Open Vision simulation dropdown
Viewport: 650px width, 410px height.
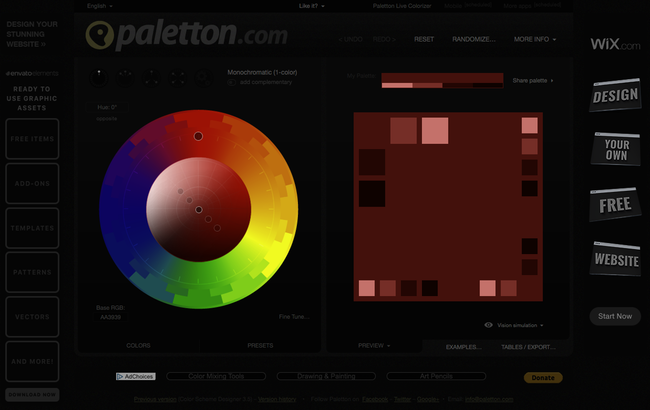pos(520,325)
